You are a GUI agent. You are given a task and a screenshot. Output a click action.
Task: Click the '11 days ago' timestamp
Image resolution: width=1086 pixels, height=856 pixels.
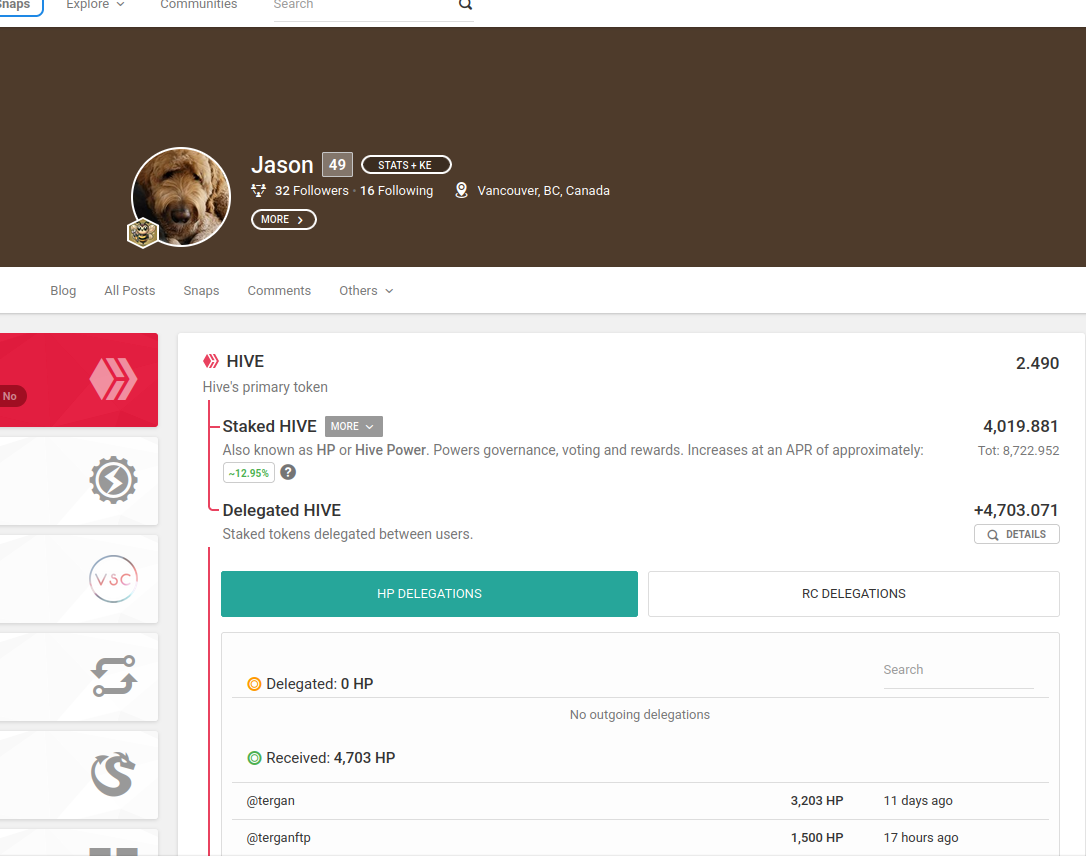click(x=918, y=801)
